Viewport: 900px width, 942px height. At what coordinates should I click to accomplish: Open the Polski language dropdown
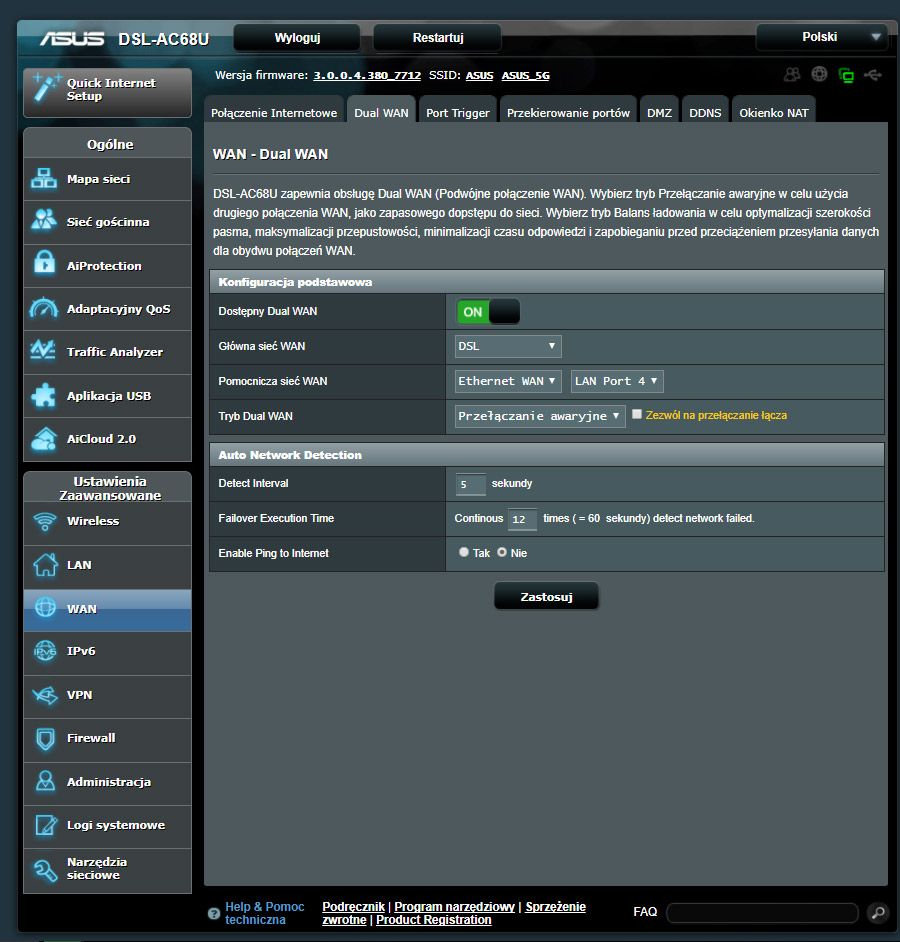[x=821, y=37]
